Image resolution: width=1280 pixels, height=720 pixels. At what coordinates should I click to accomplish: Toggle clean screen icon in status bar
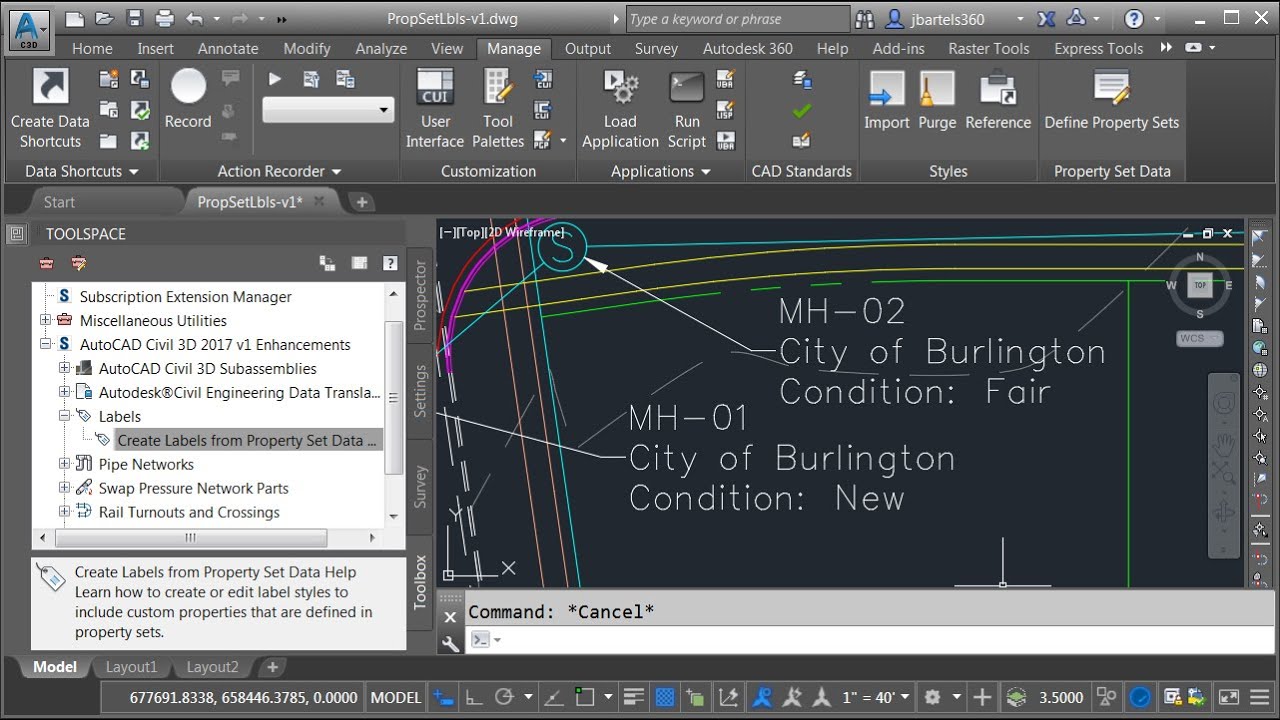[x=1229, y=697]
